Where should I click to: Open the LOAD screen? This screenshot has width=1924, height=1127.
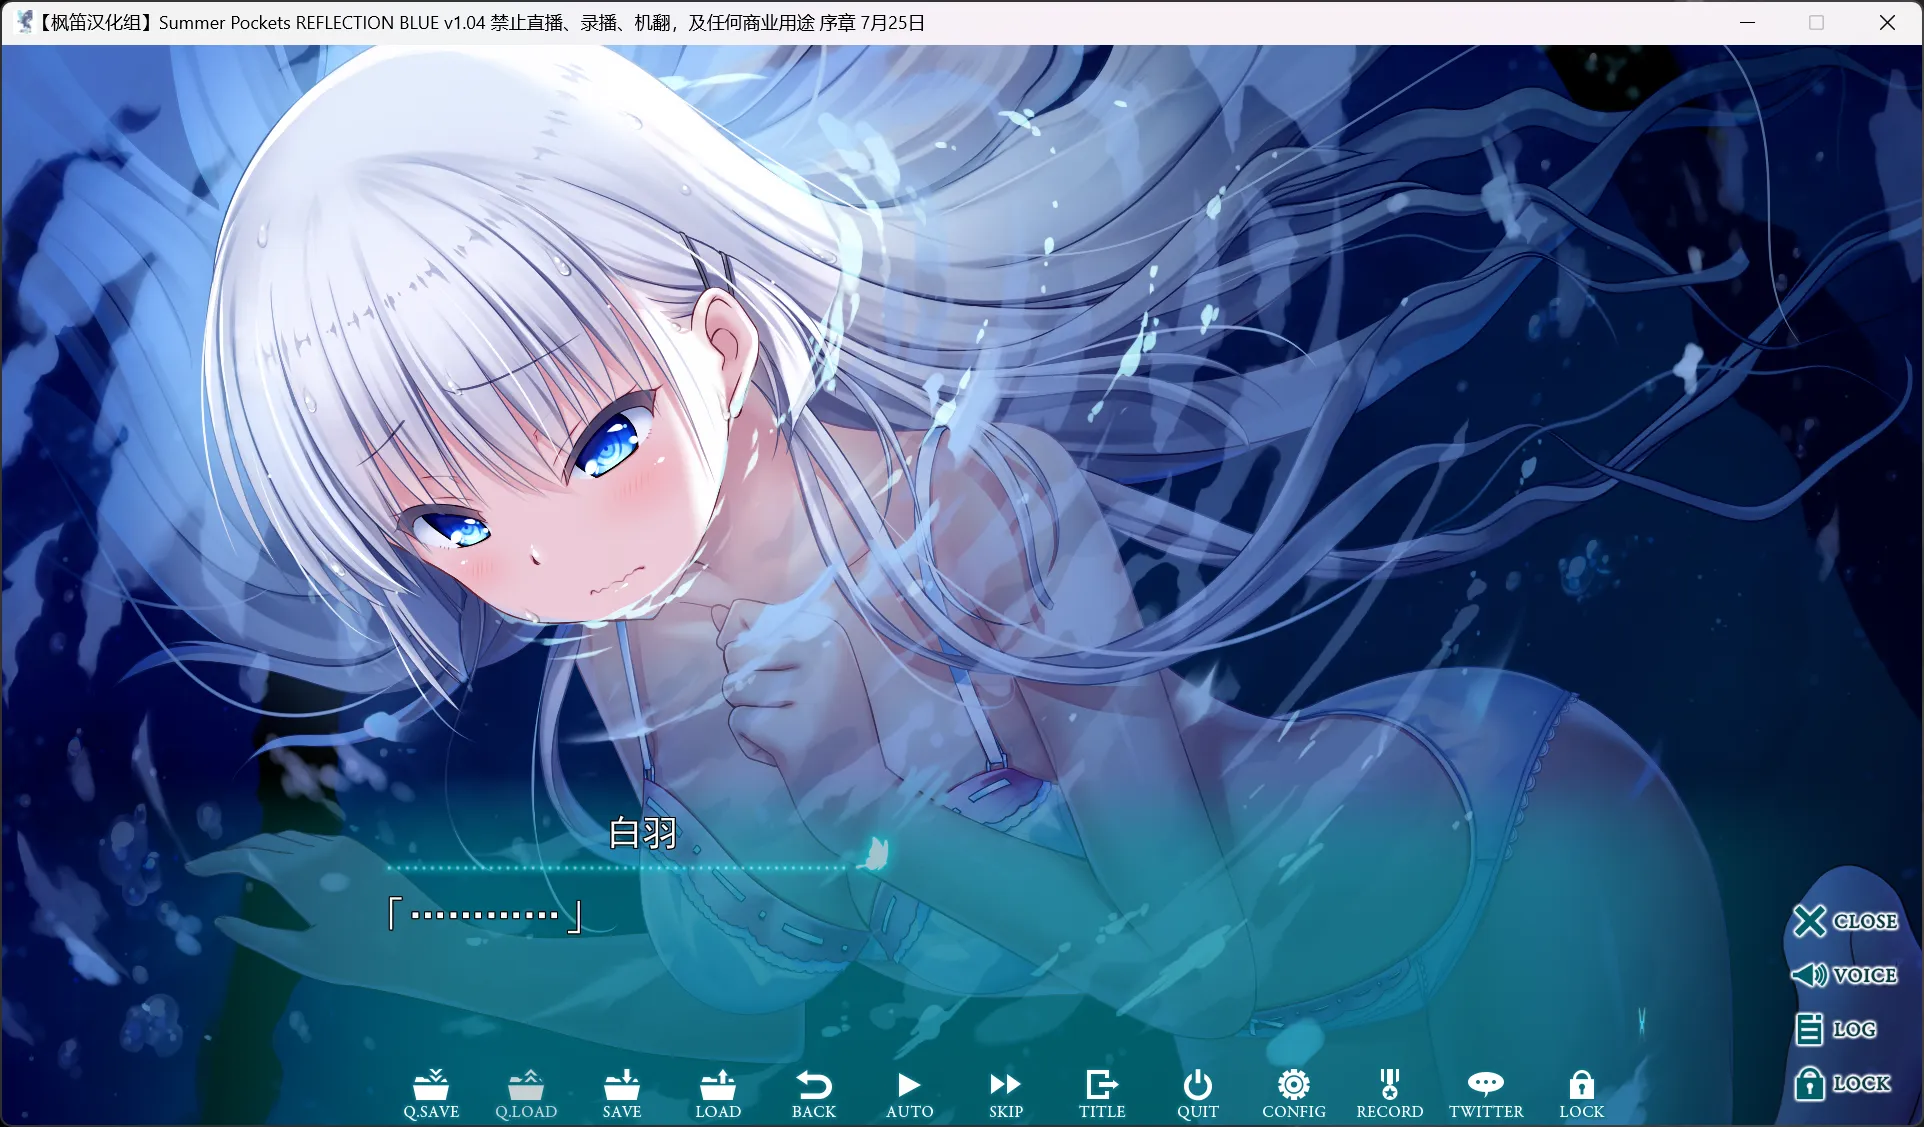tap(718, 1095)
